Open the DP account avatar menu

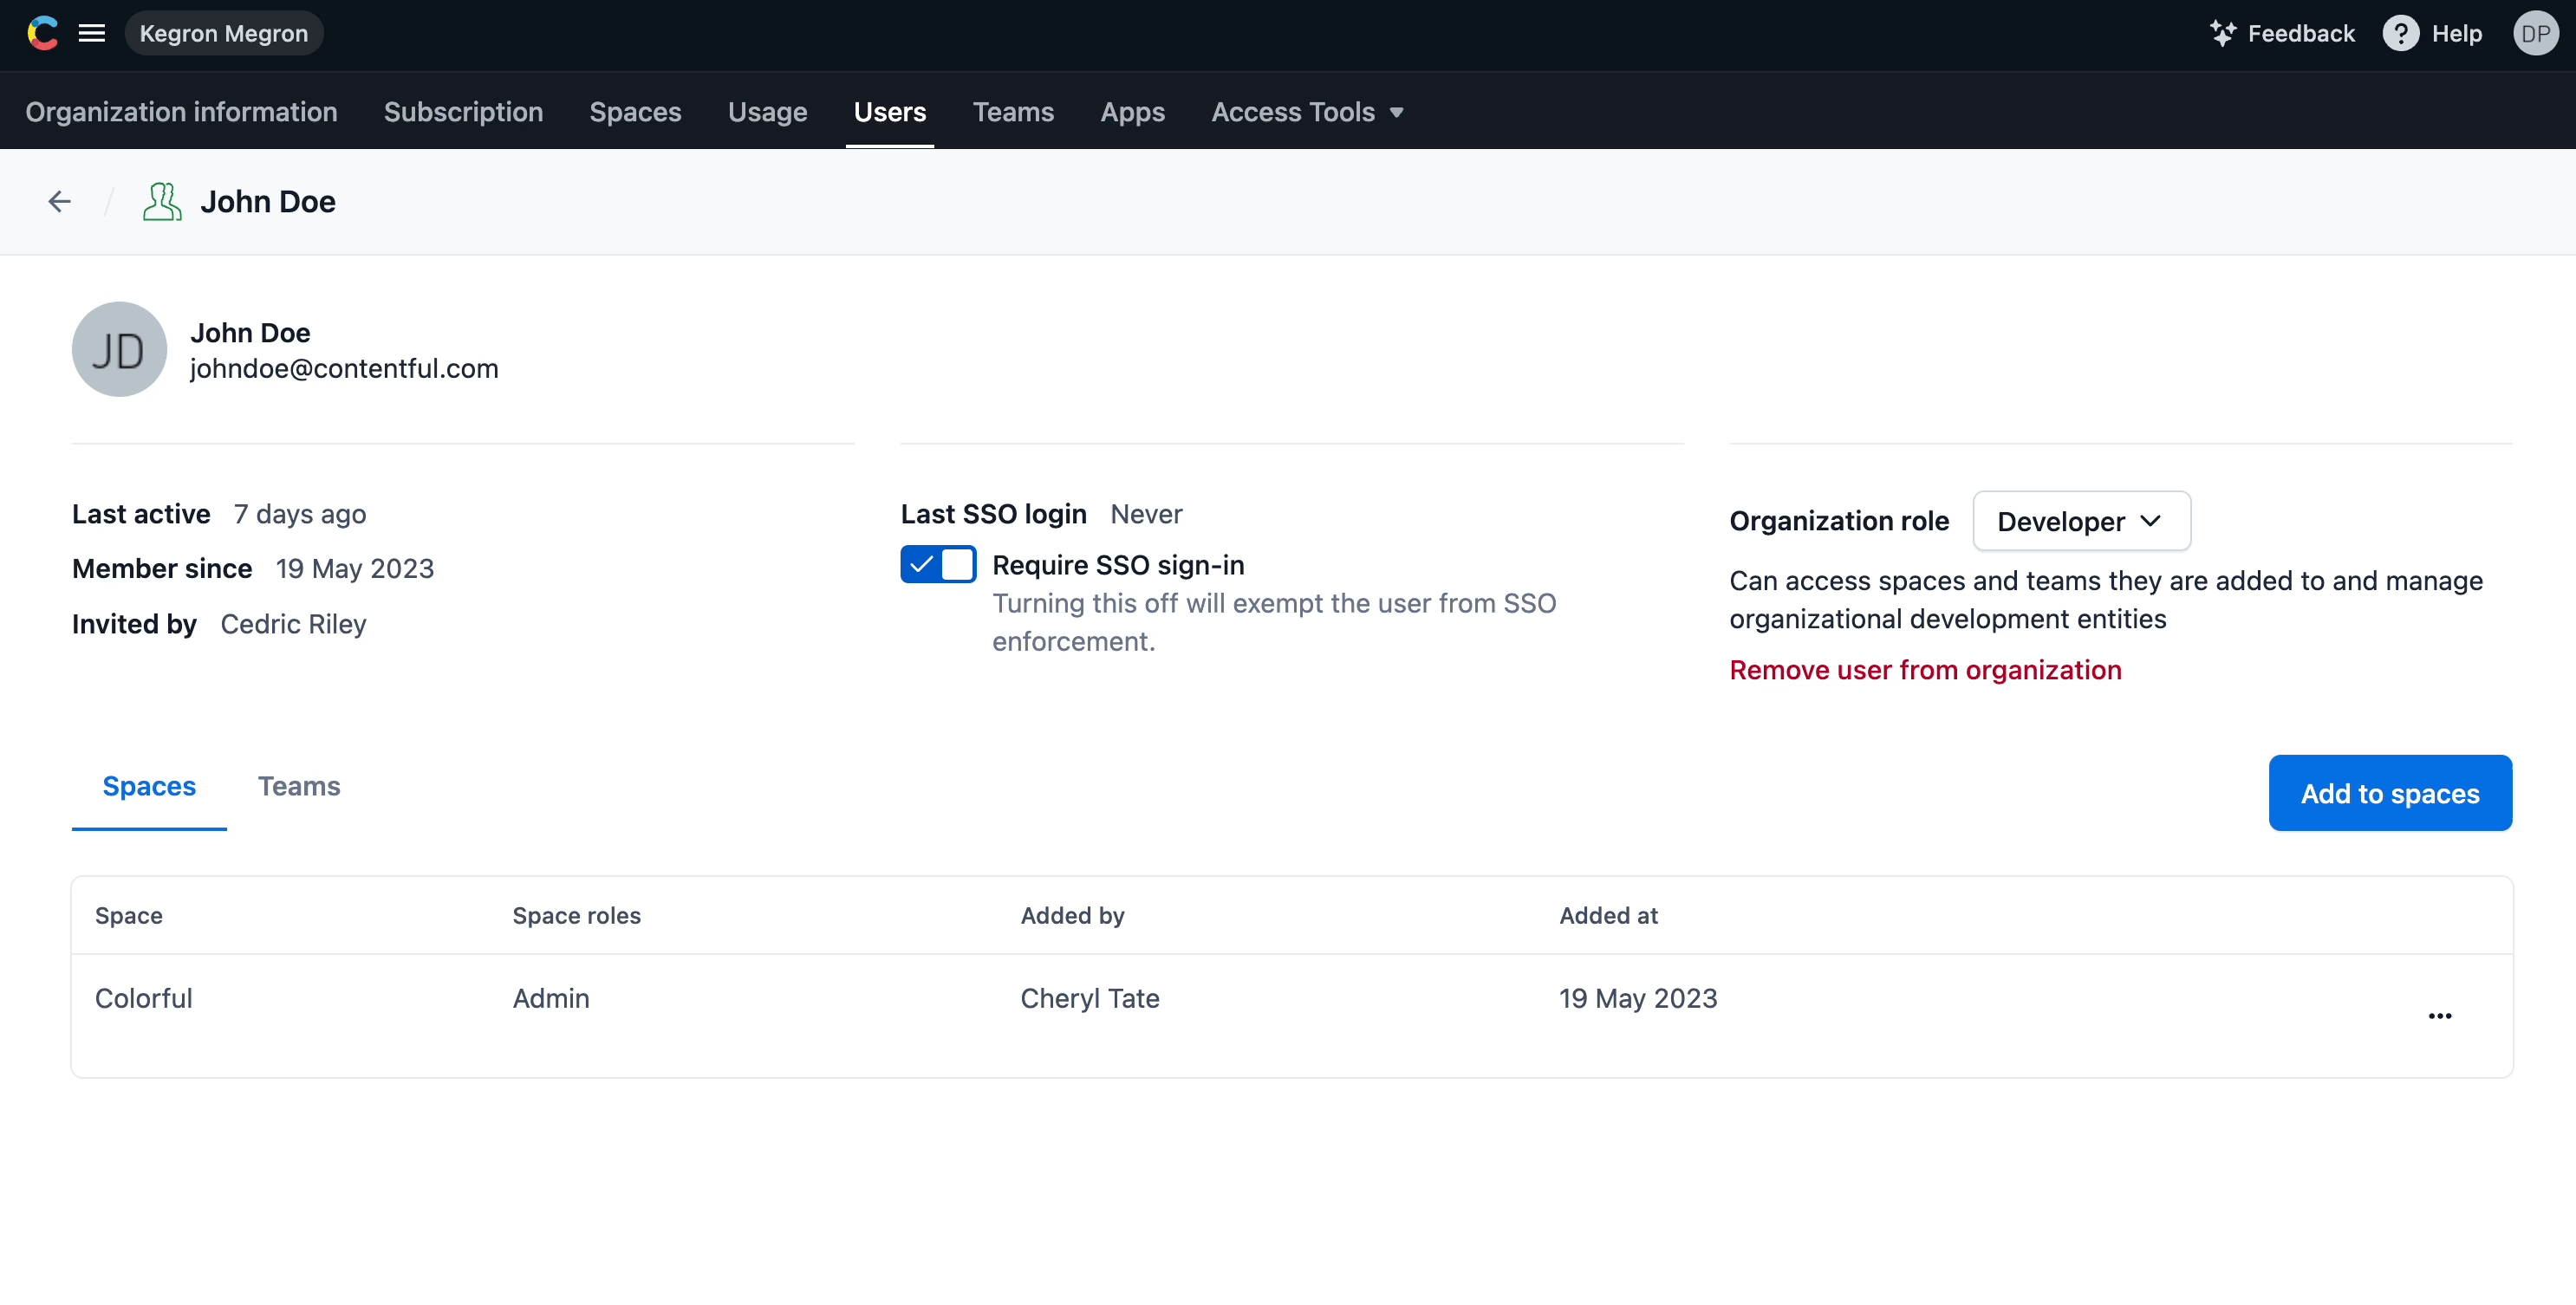tap(2534, 33)
